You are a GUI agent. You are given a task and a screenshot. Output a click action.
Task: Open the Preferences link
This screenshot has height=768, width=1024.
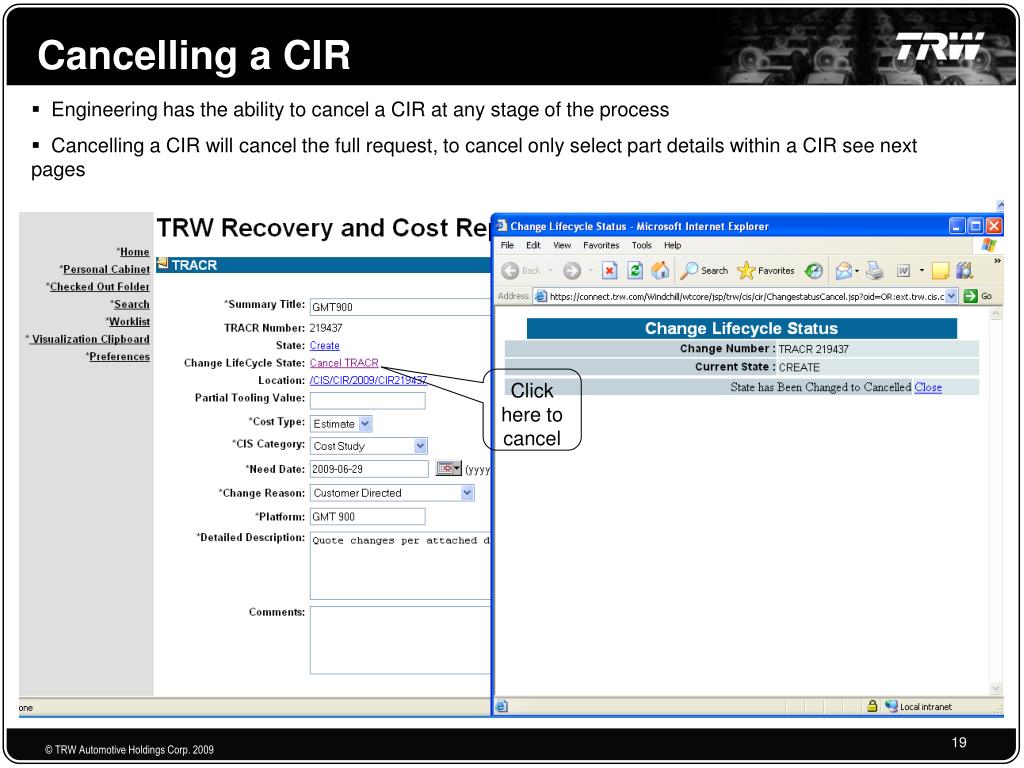(x=120, y=357)
